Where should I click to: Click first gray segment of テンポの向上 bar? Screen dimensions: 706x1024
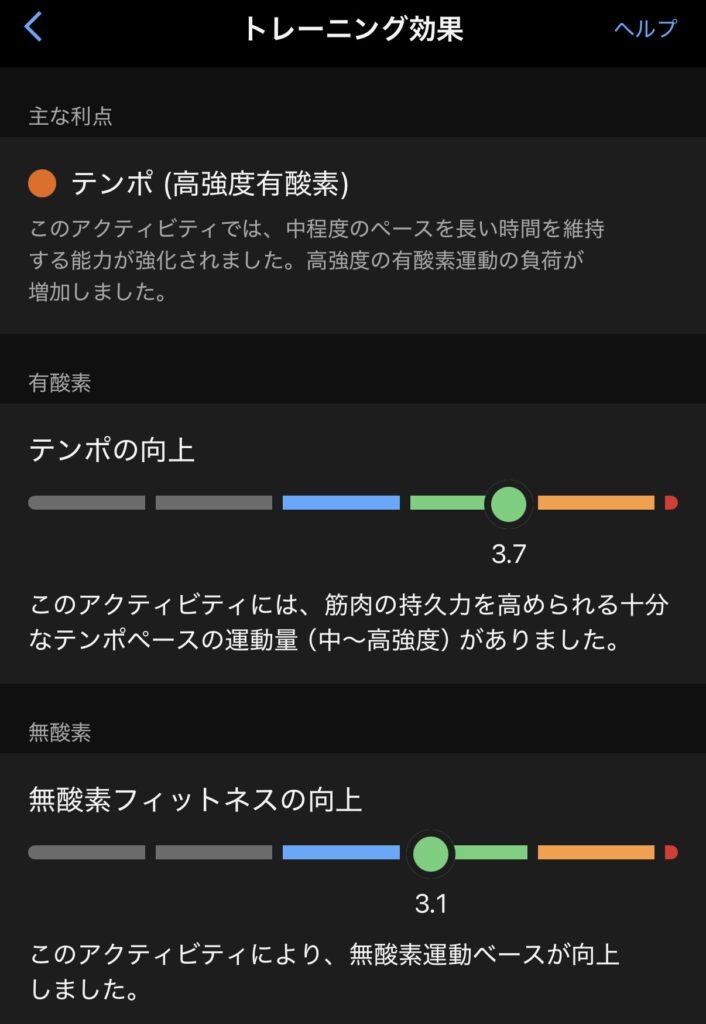pos(87,503)
